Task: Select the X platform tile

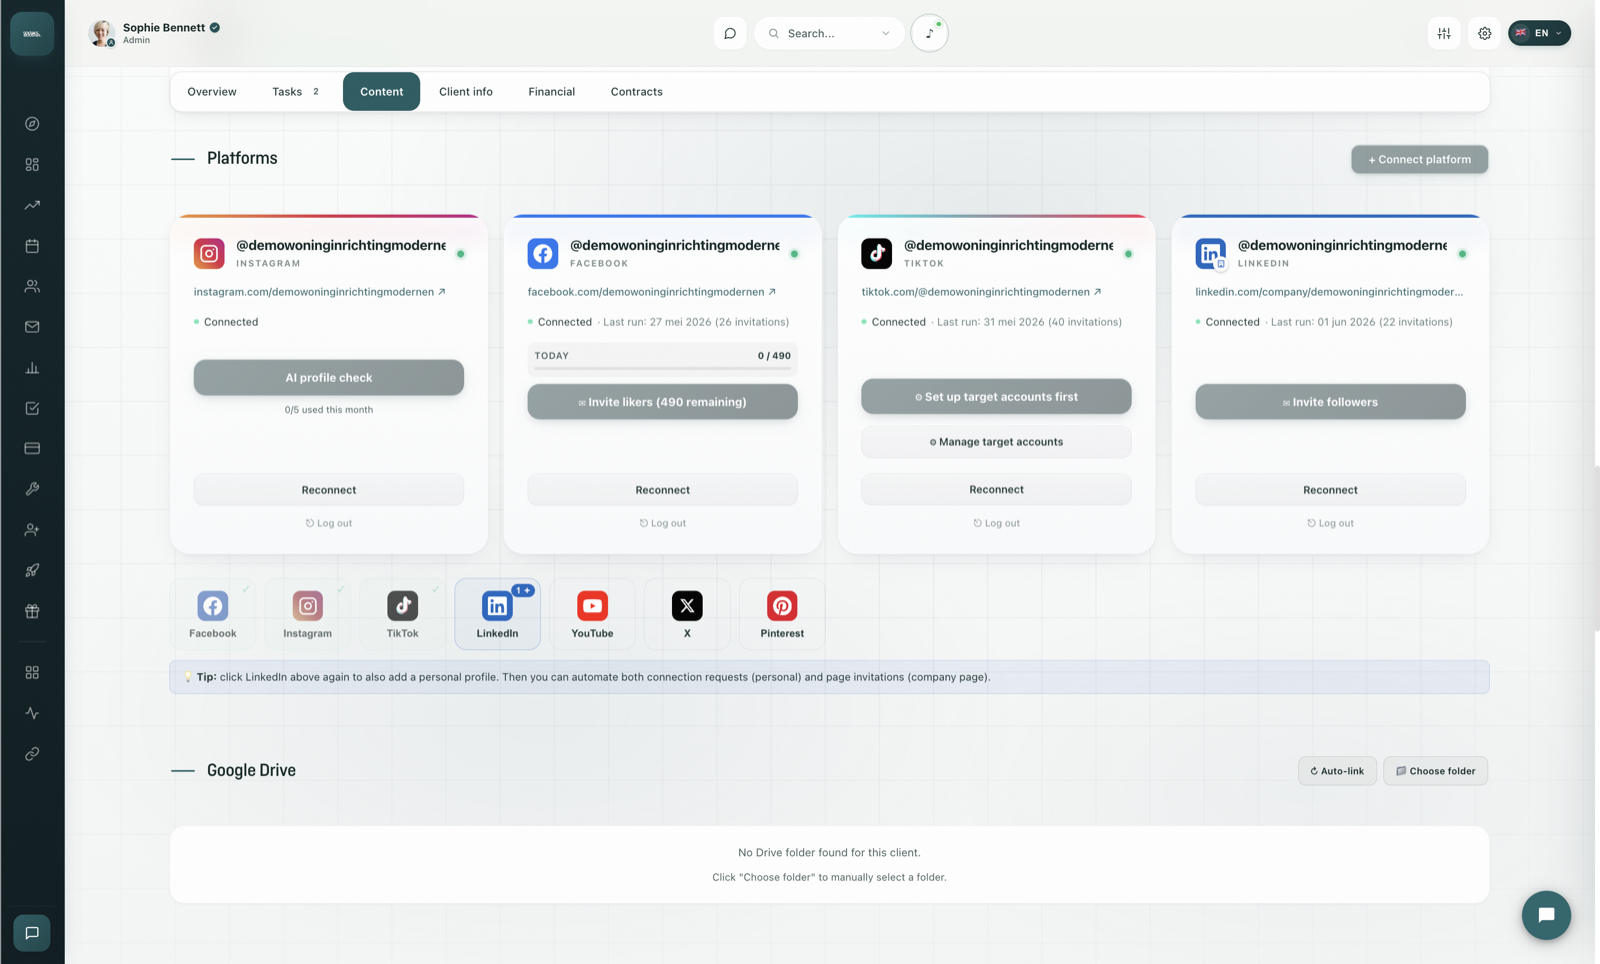Action: [x=687, y=614]
